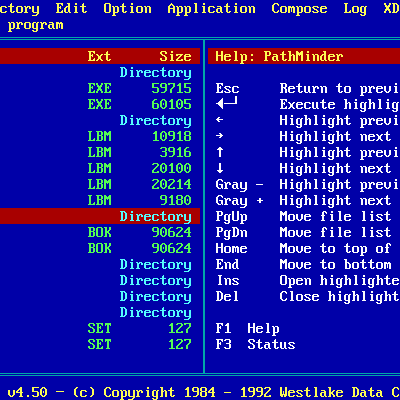Click the up arrow key symbol
Viewport: 400px width, 400px height.
[219, 152]
